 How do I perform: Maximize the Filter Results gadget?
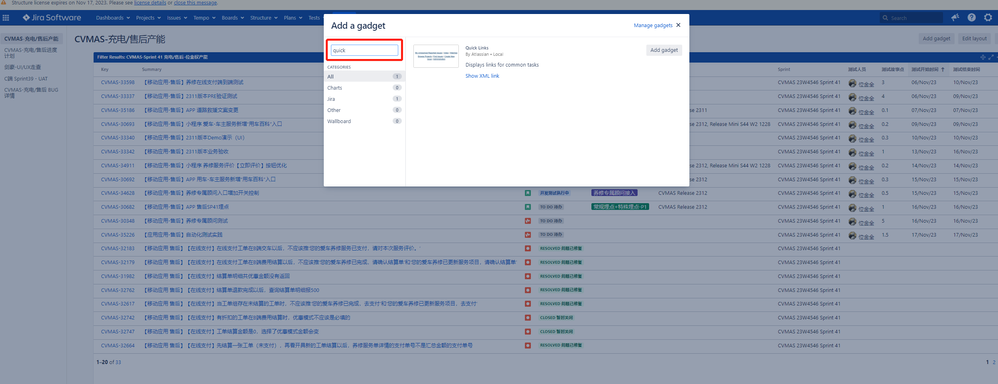pyautogui.click(x=991, y=57)
